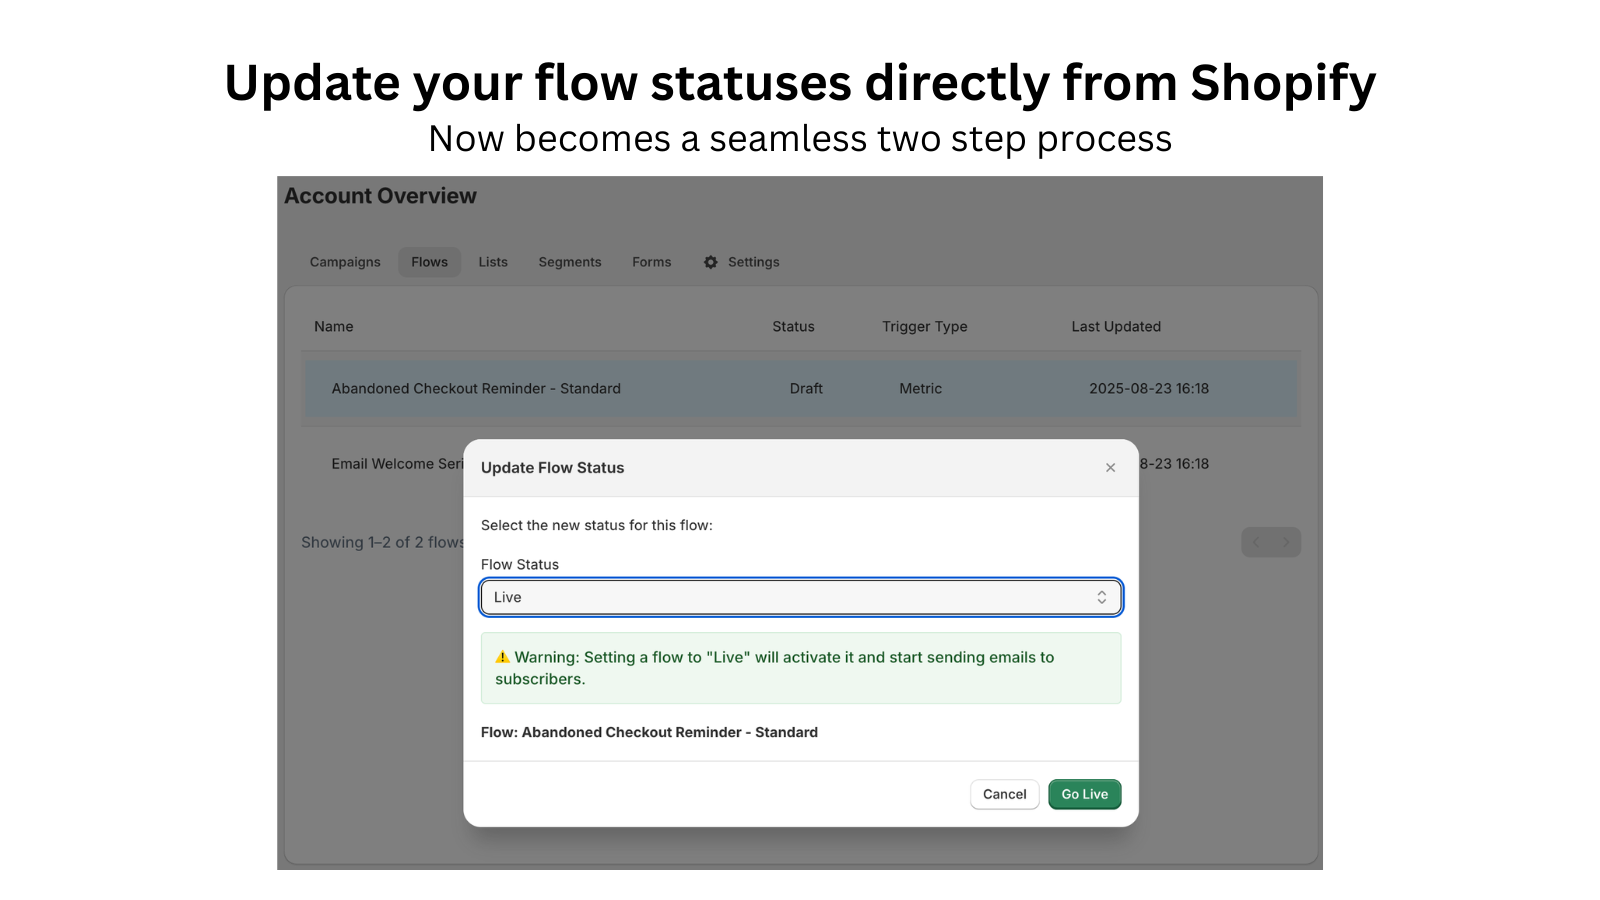Select the Flows tab
The height and width of the screenshot is (900, 1600).
[x=429, y=262]
